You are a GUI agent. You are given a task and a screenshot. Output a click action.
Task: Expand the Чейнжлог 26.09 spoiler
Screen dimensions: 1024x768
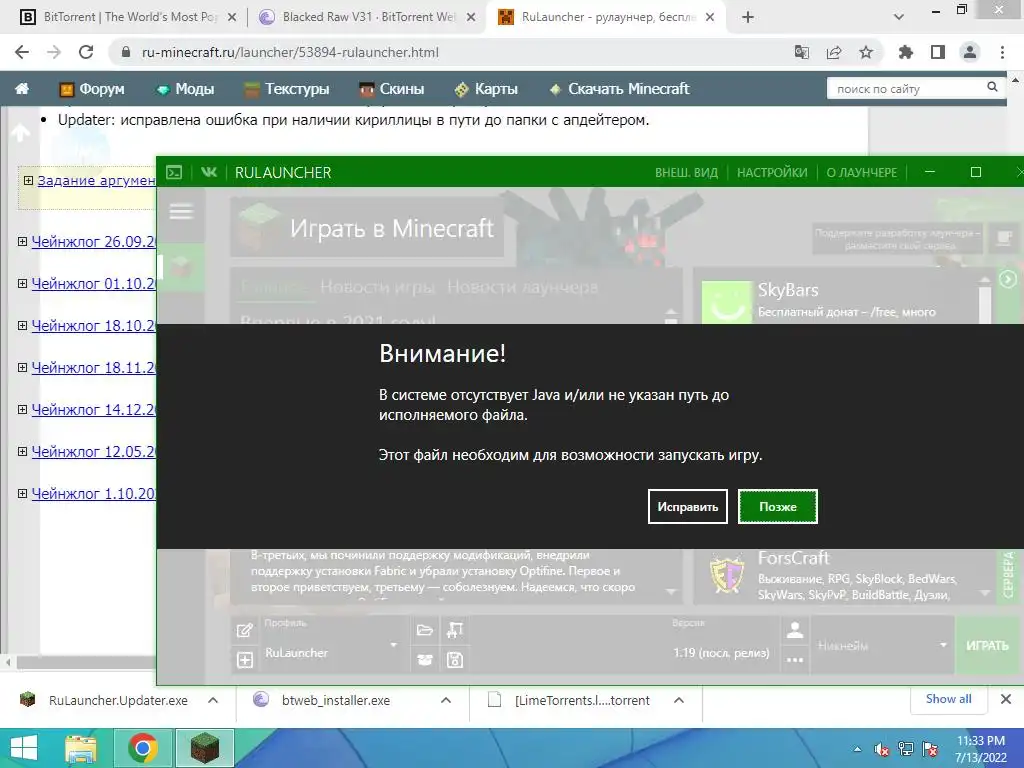coord(22,242)
